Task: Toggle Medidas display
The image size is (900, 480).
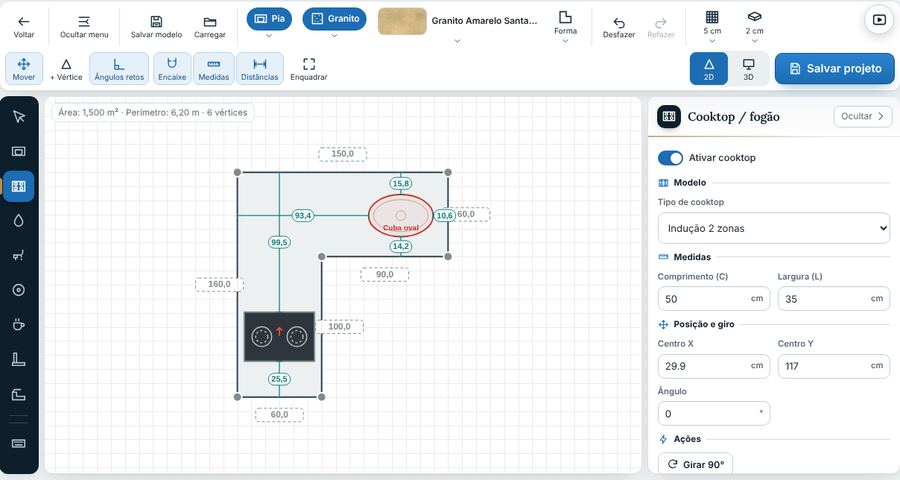Action: (214, 68)
